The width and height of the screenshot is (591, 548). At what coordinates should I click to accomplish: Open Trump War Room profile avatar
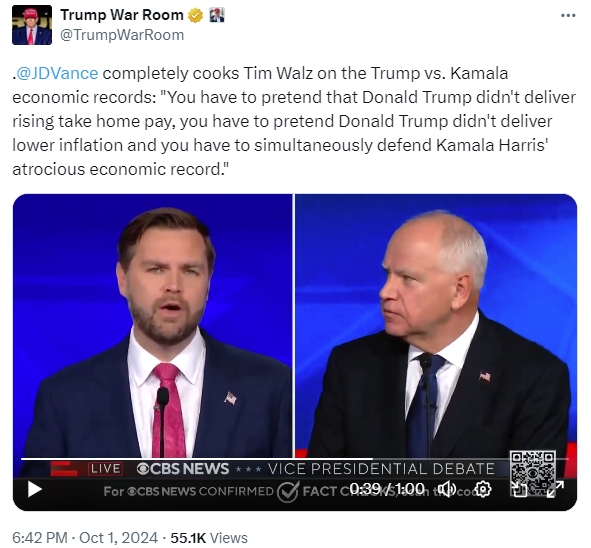coord(32,25)
